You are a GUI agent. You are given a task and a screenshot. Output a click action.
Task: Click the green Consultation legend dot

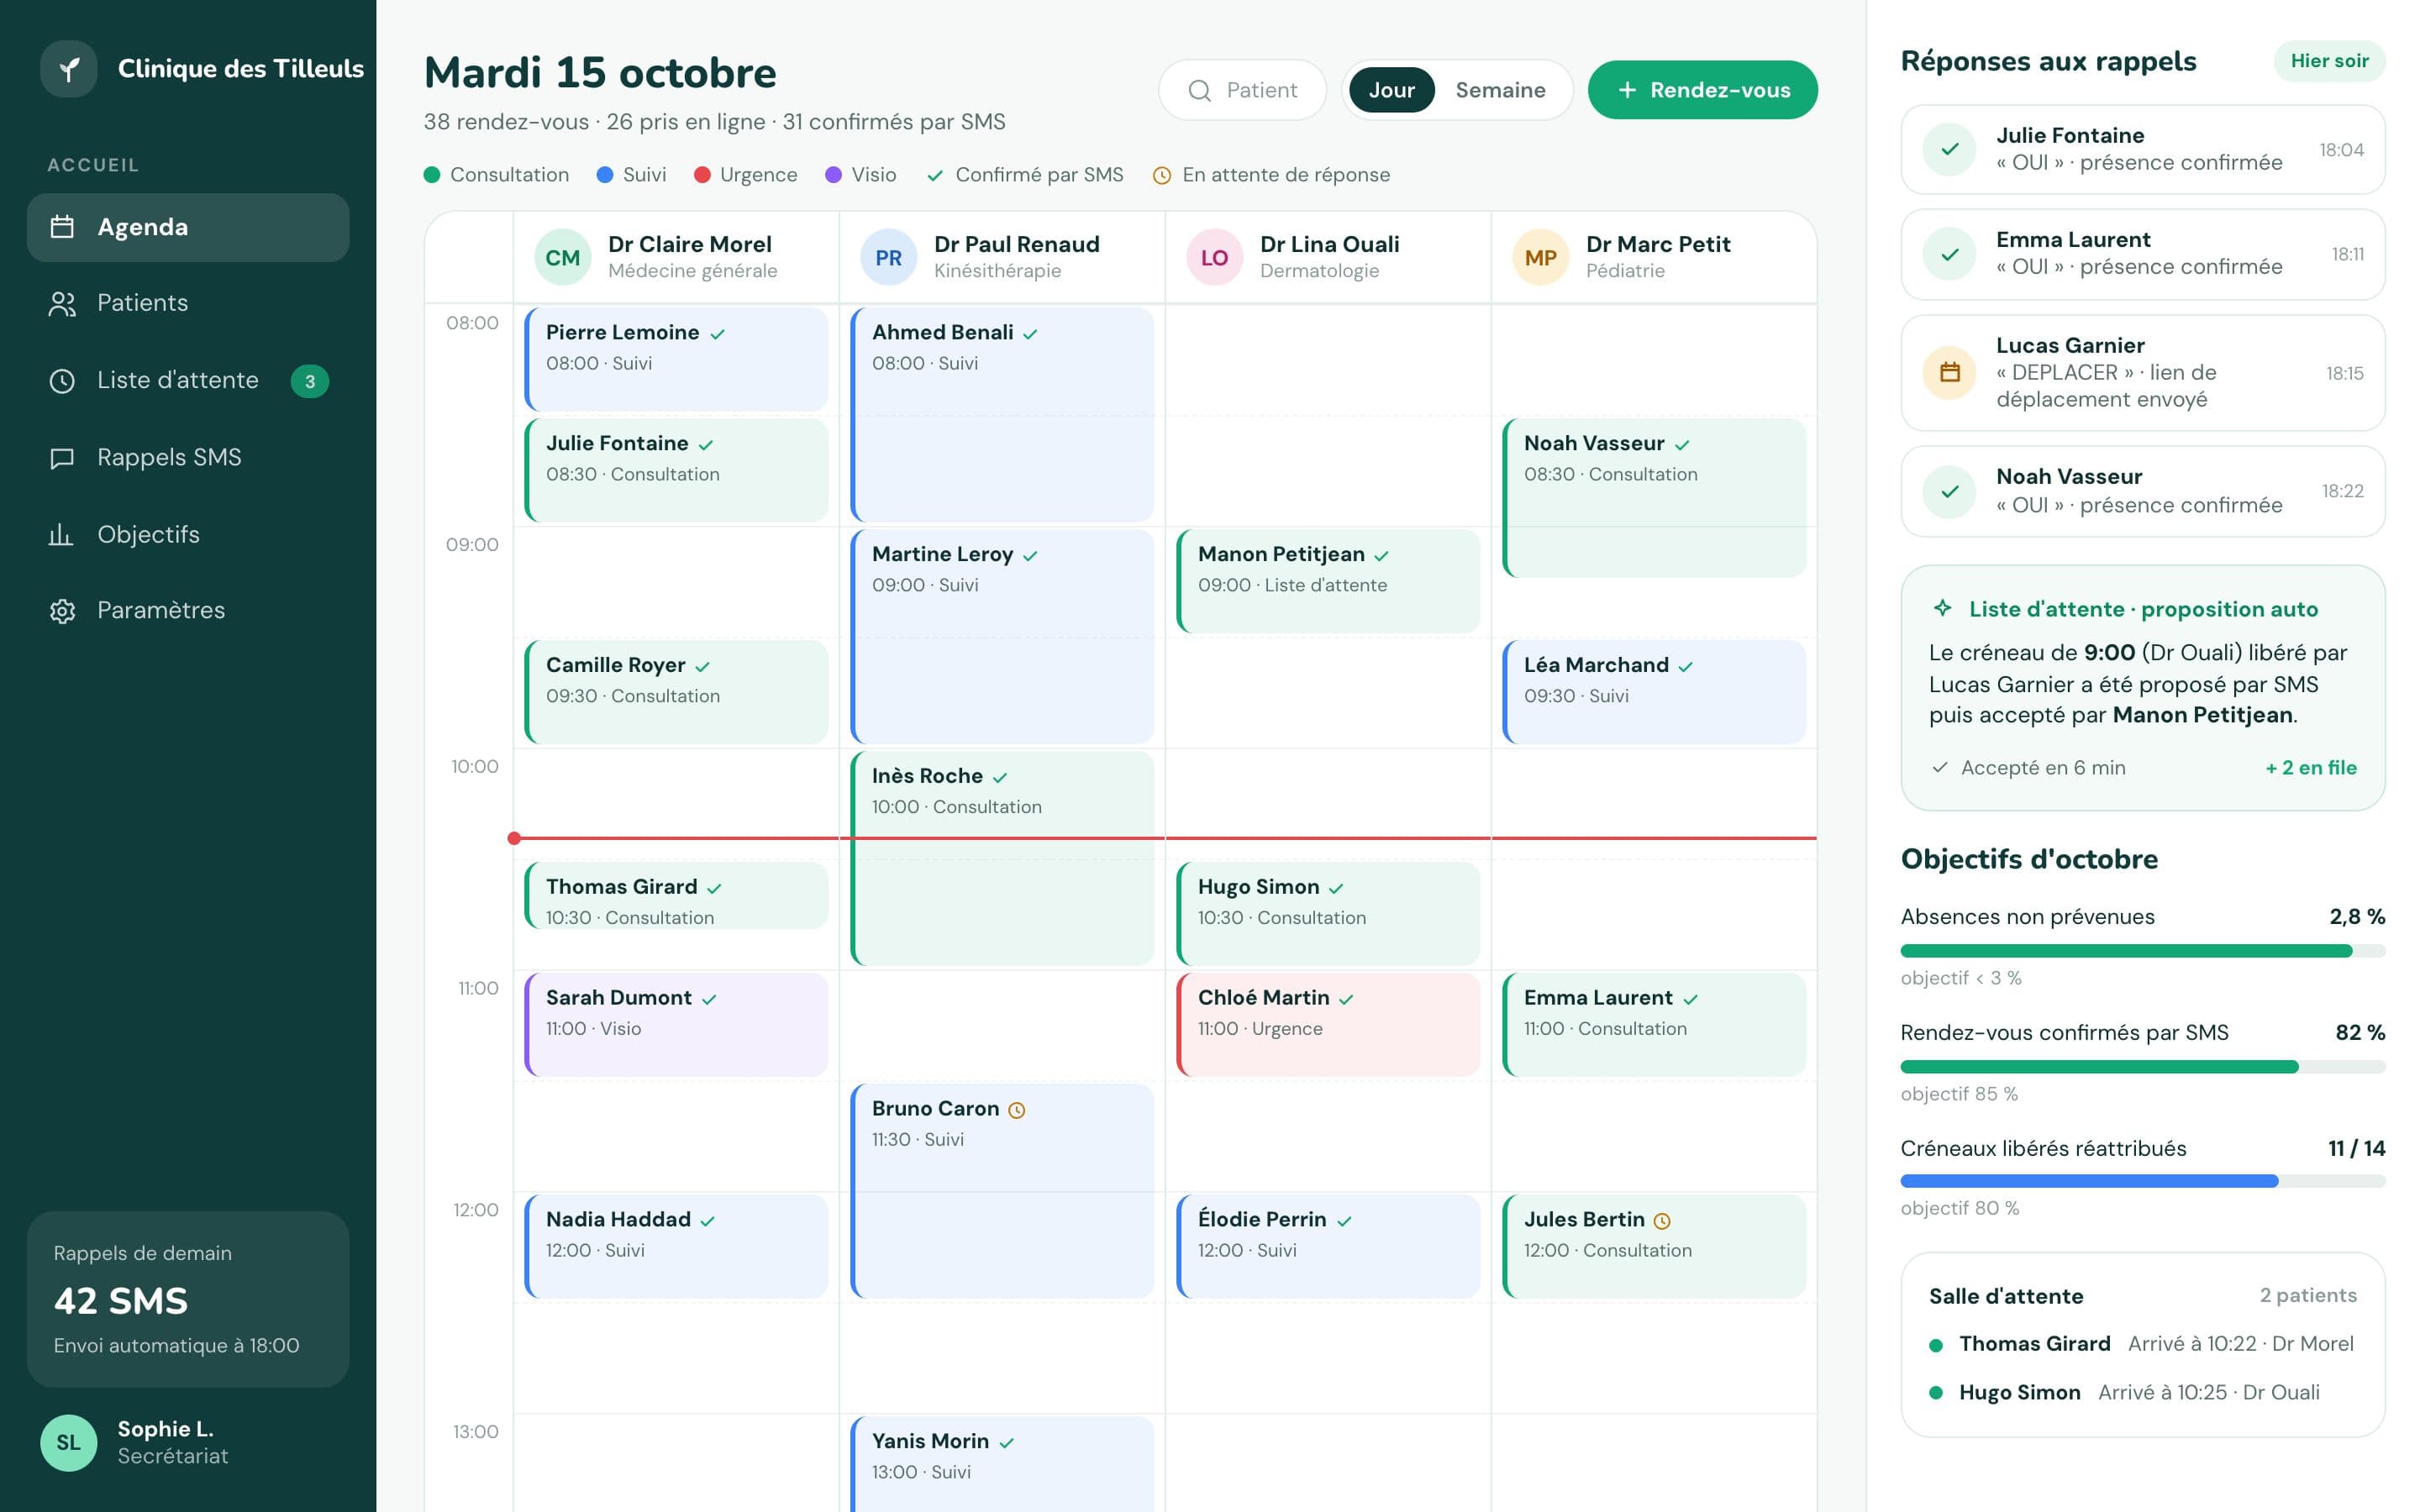point(432,175)
